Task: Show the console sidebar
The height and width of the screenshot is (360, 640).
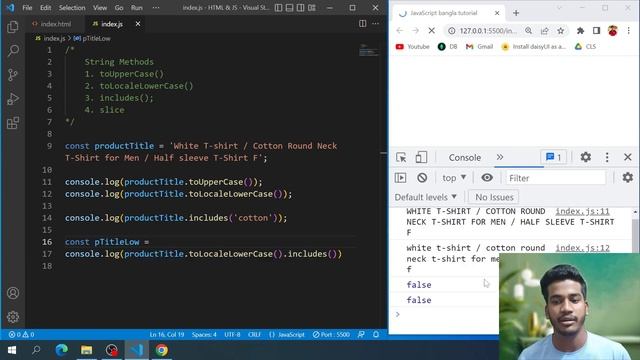Action: click(x=400, y=178)
